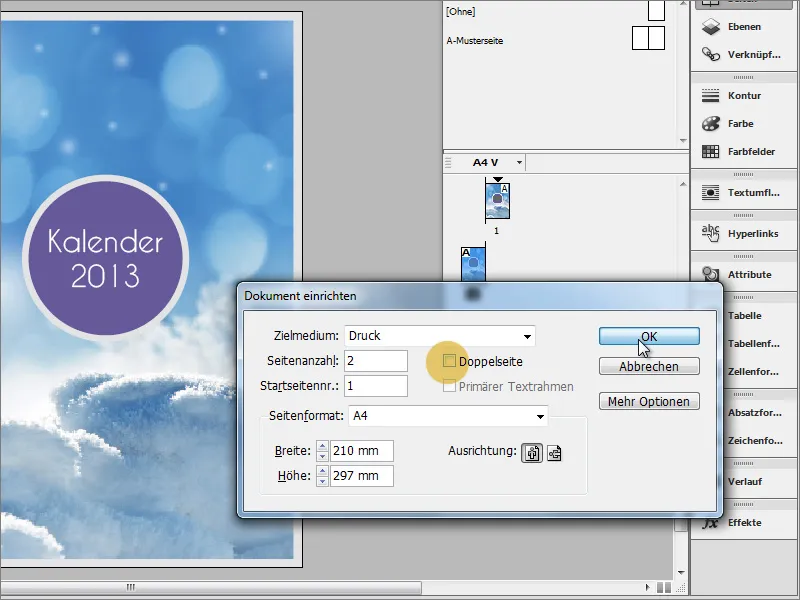Confirm dialog with OK button
The image size is (800, 600).
[649, 336]
